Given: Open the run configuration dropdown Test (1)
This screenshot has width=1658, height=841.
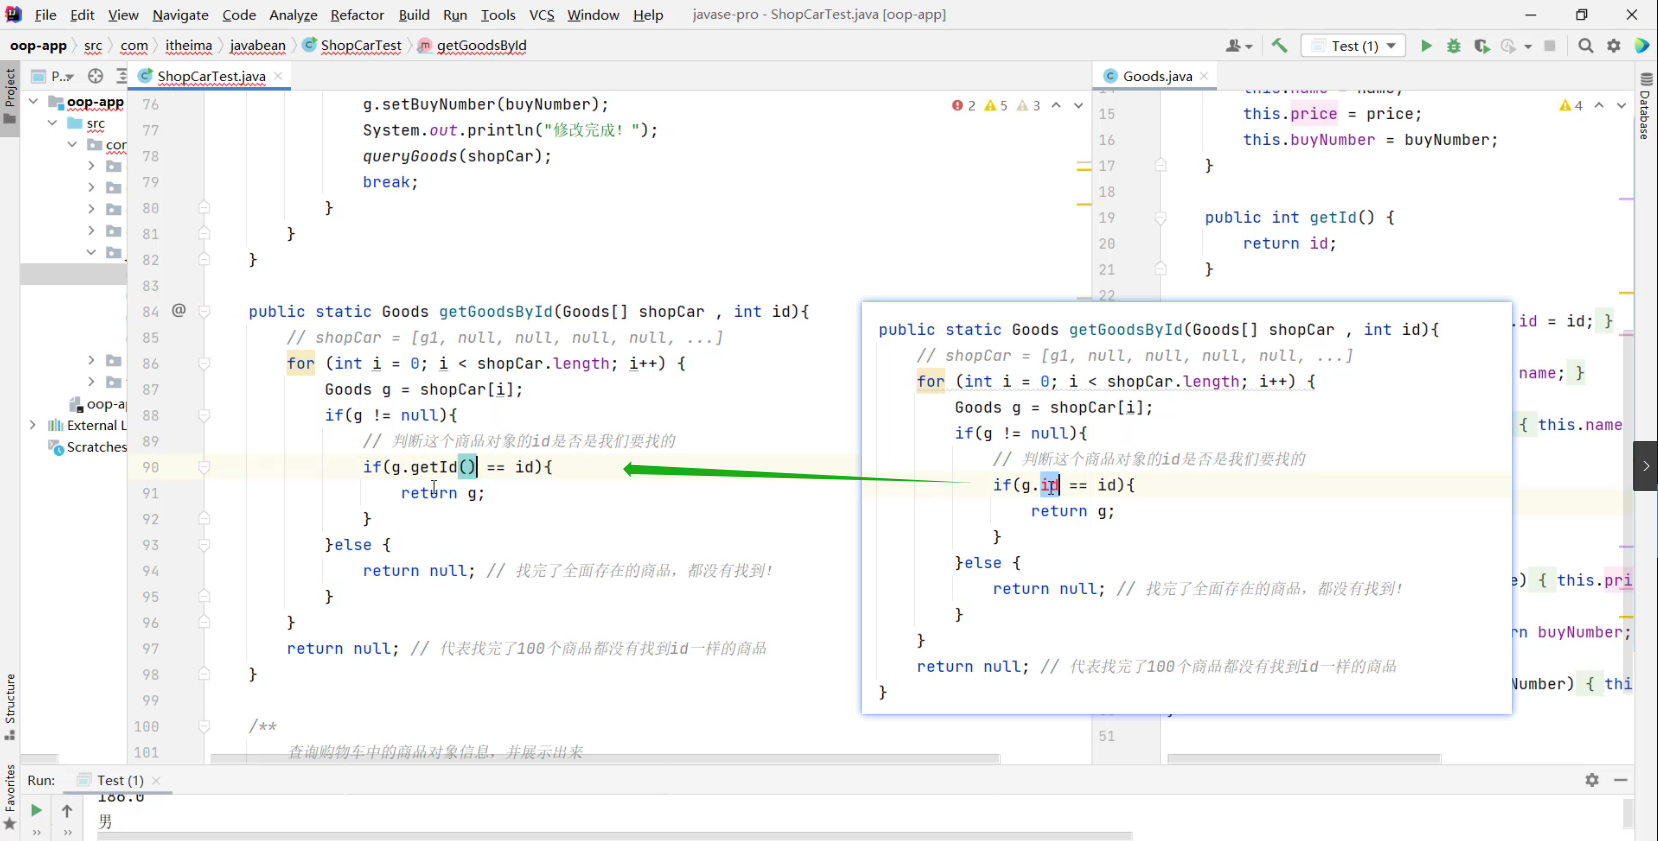Looking at the screenshot, I should click(x=1353, y=46).
